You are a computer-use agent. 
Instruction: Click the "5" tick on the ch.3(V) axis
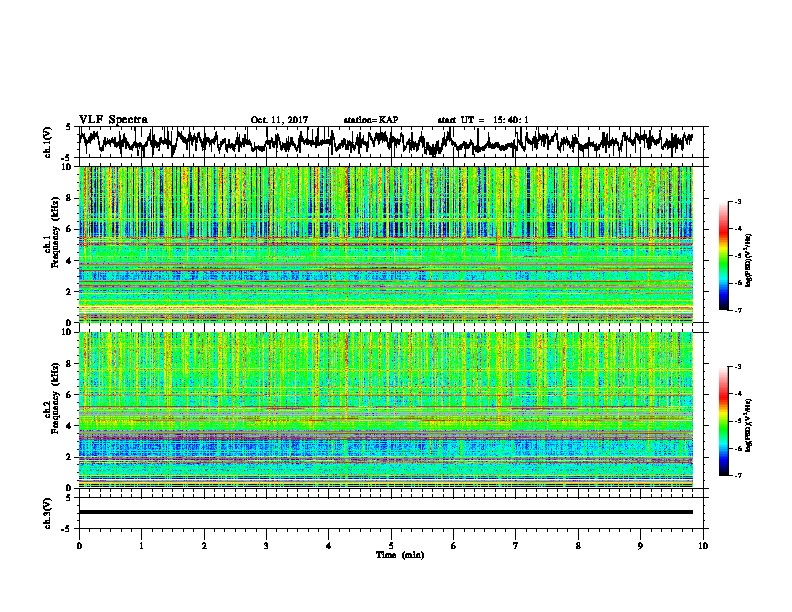tap(68, 498)
